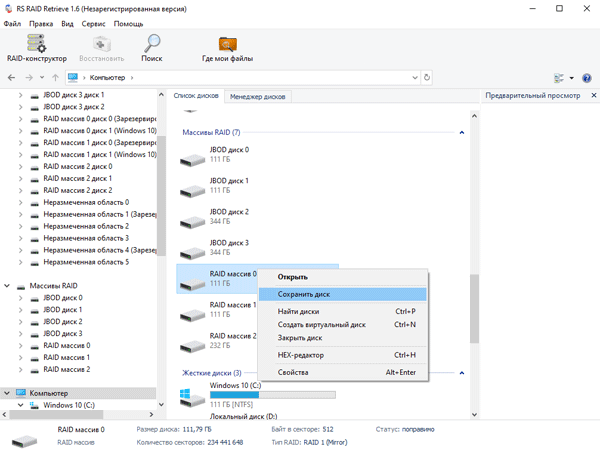Click Локальный диск (D:) label

243,416
